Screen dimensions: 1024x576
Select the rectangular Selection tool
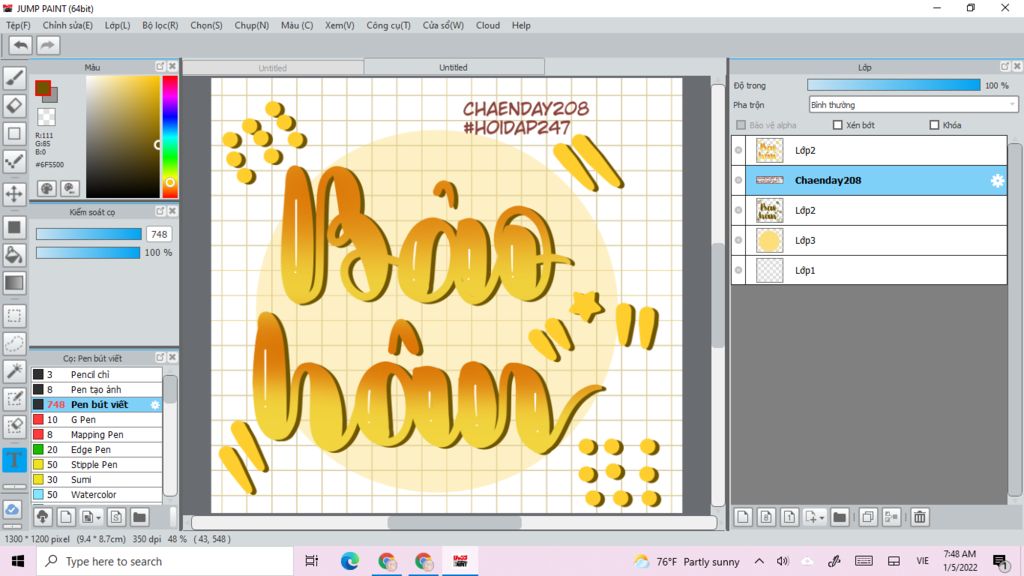click(x=14, y=316)
